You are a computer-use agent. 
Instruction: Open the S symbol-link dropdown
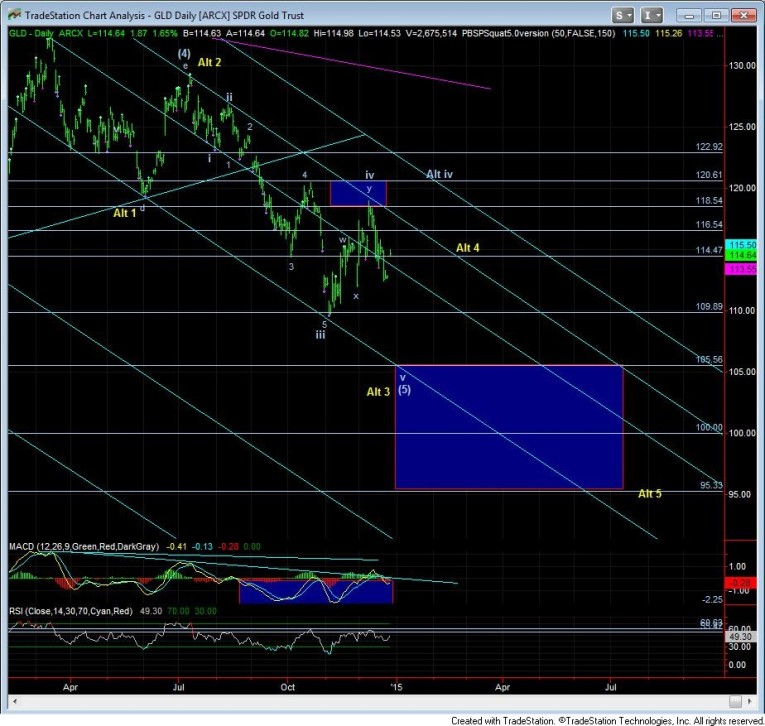click(623, 15)
